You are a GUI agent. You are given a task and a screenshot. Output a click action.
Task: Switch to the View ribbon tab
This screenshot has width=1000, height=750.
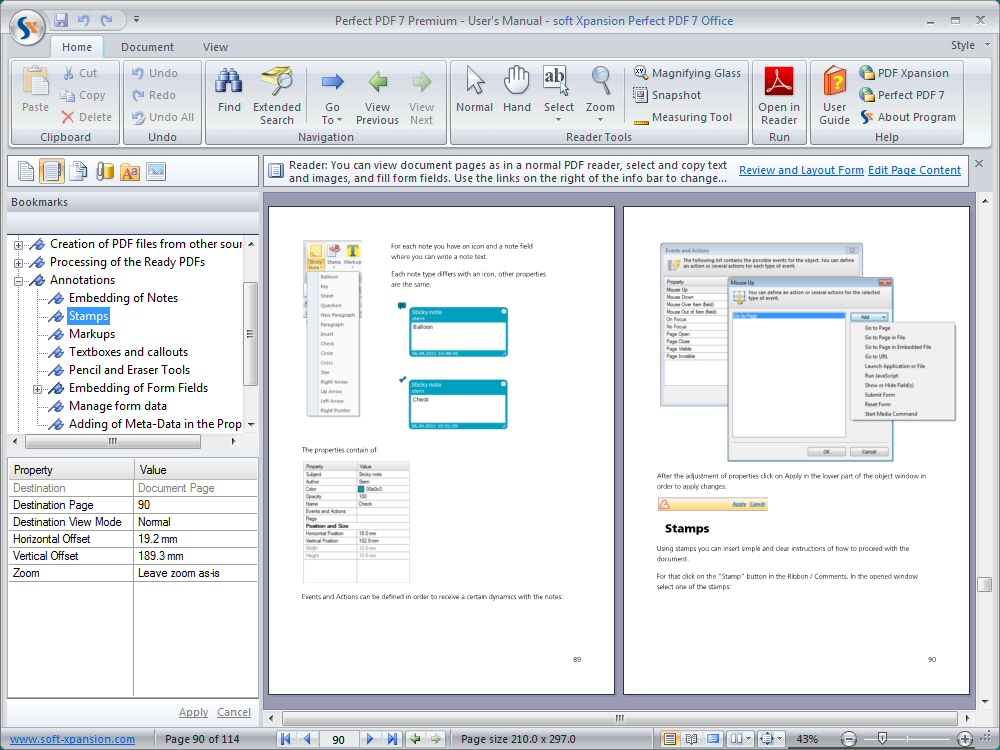[216, 47]
